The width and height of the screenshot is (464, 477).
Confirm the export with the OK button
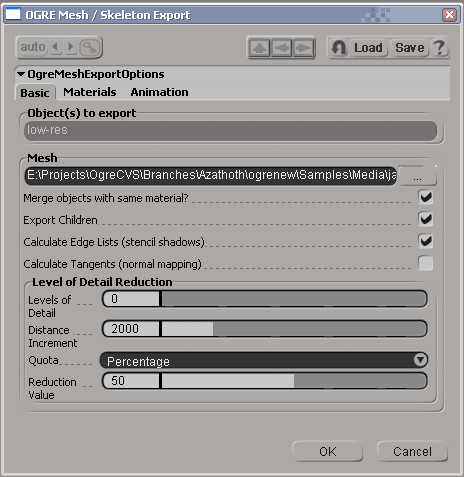(327, 452)
